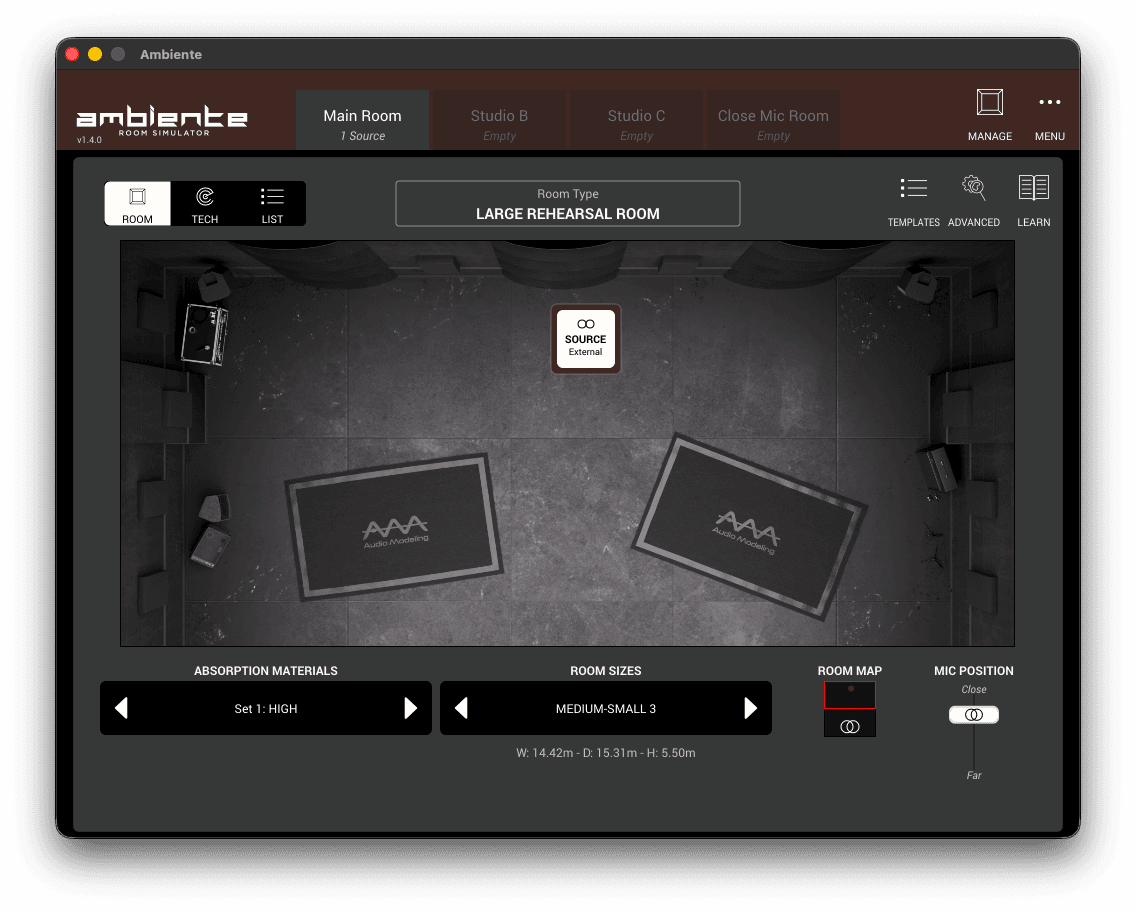Switch to Tech view
The width and height of the screenshot is (1136, 912).
tap(205, 204)
